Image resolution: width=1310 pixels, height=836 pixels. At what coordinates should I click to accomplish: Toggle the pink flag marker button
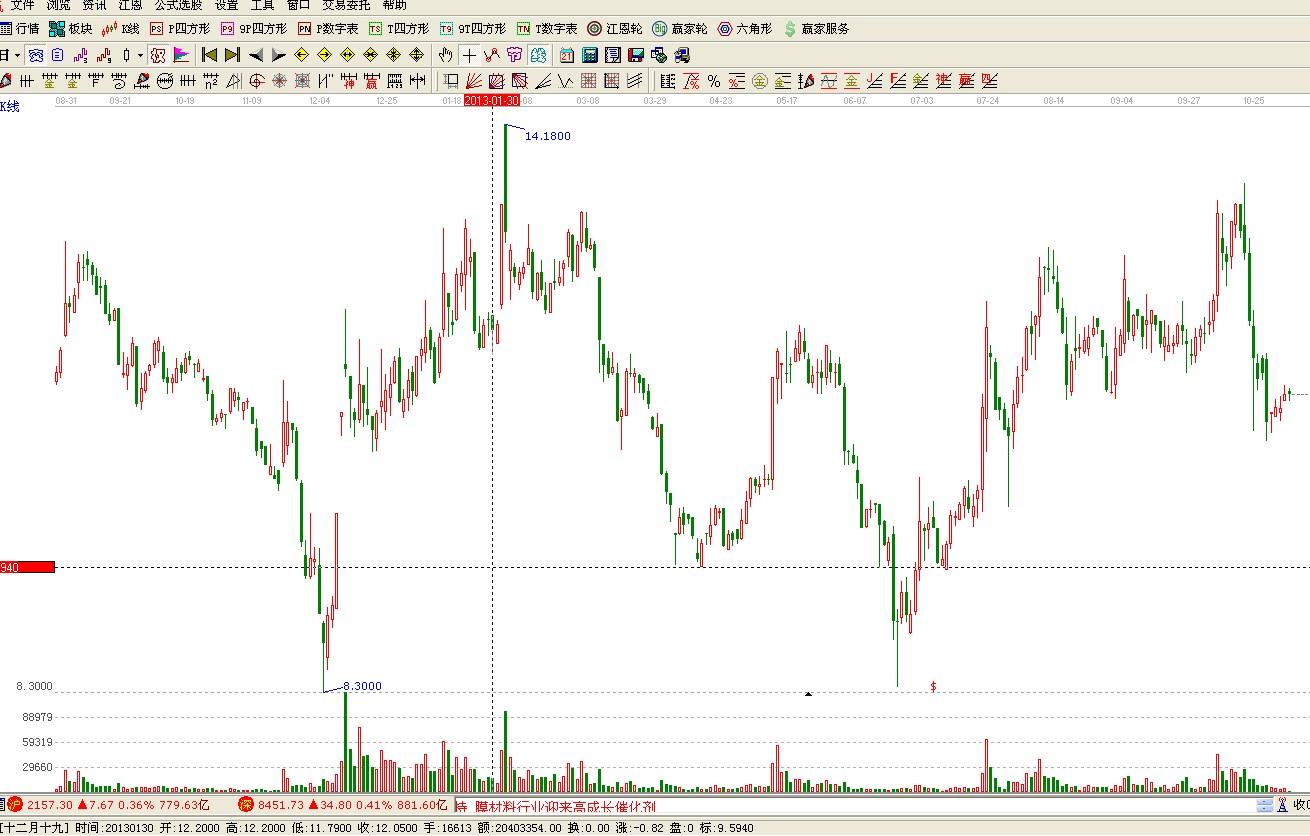181,55
